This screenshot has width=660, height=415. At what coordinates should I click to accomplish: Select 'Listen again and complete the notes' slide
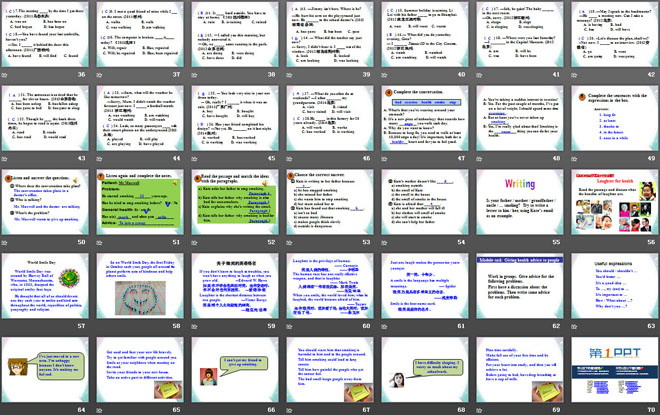pyautogui.click(x=140, y=202)
